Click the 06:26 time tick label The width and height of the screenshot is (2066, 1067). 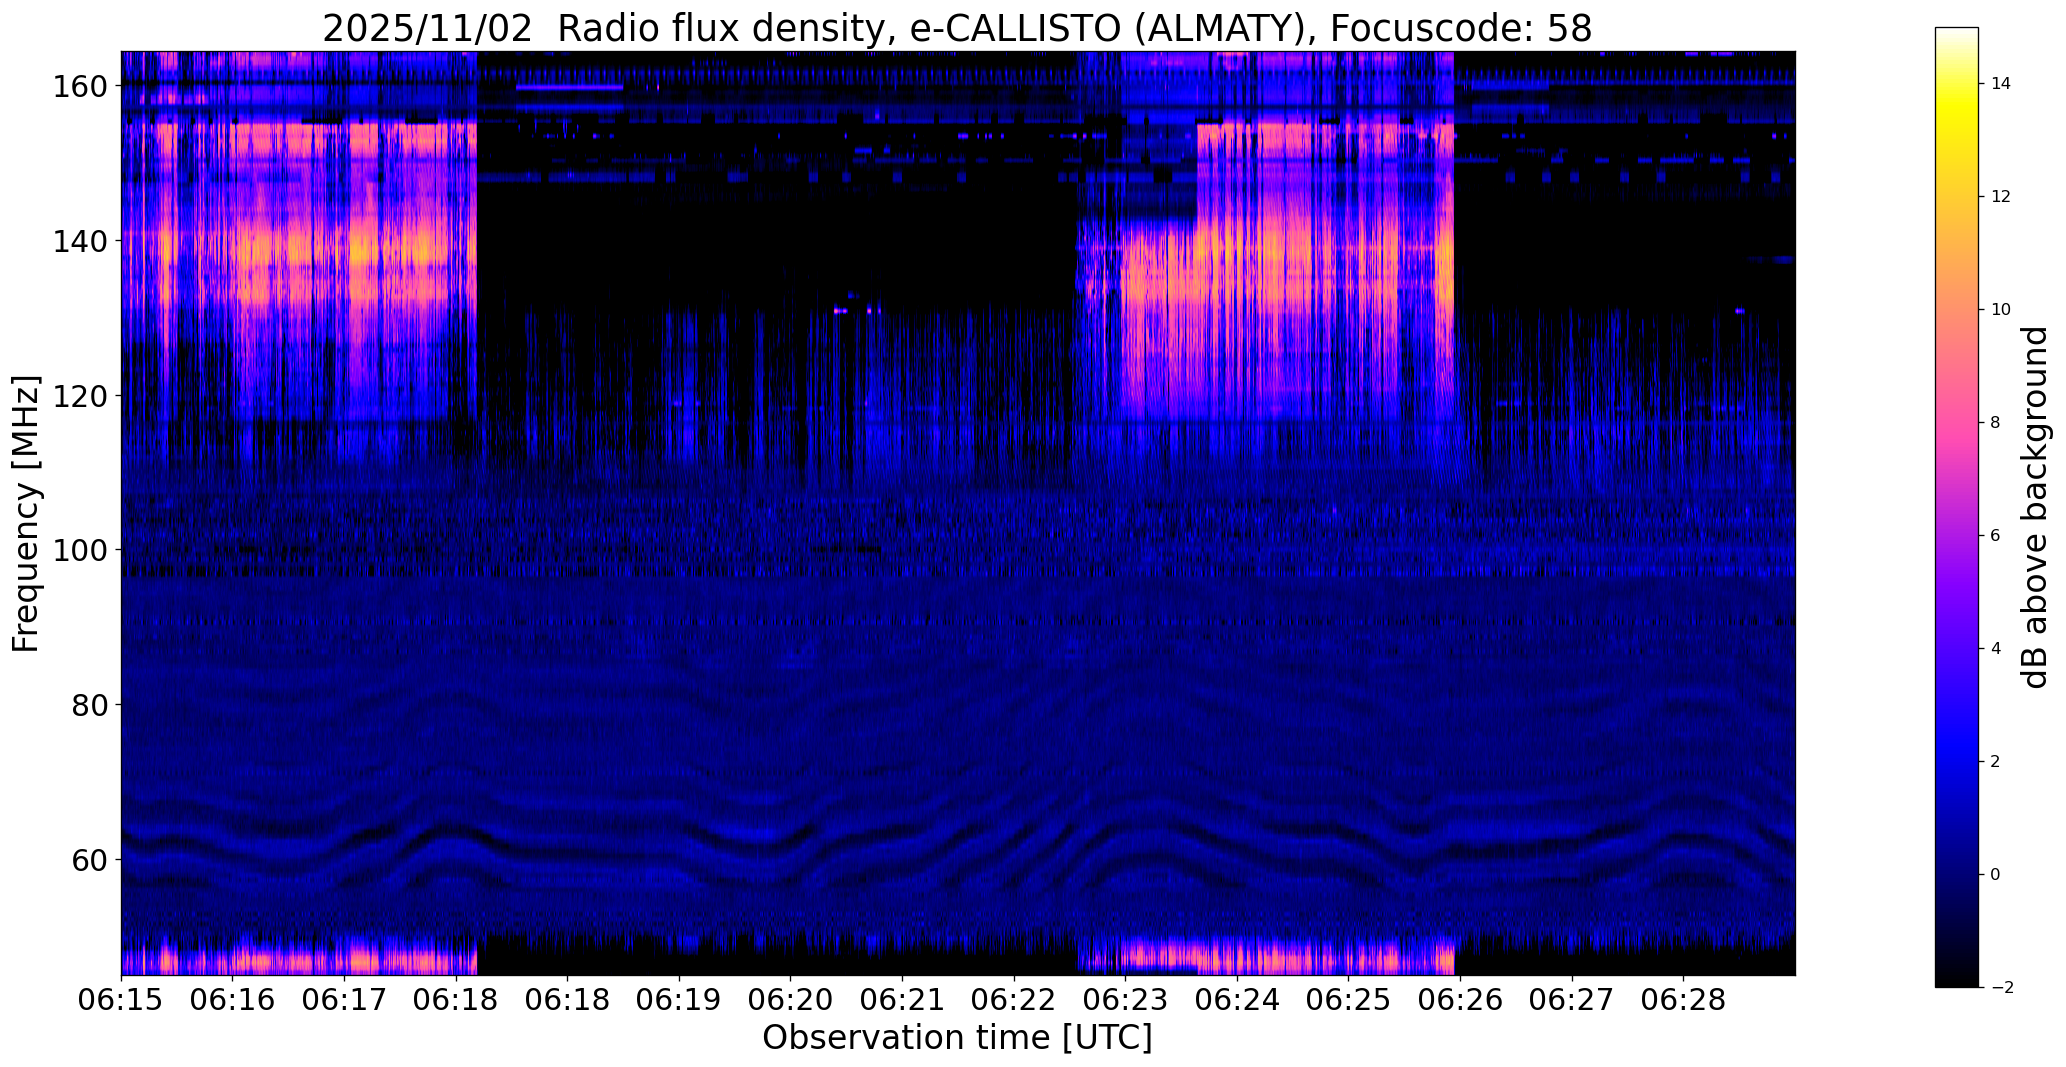[1460, 1001]
